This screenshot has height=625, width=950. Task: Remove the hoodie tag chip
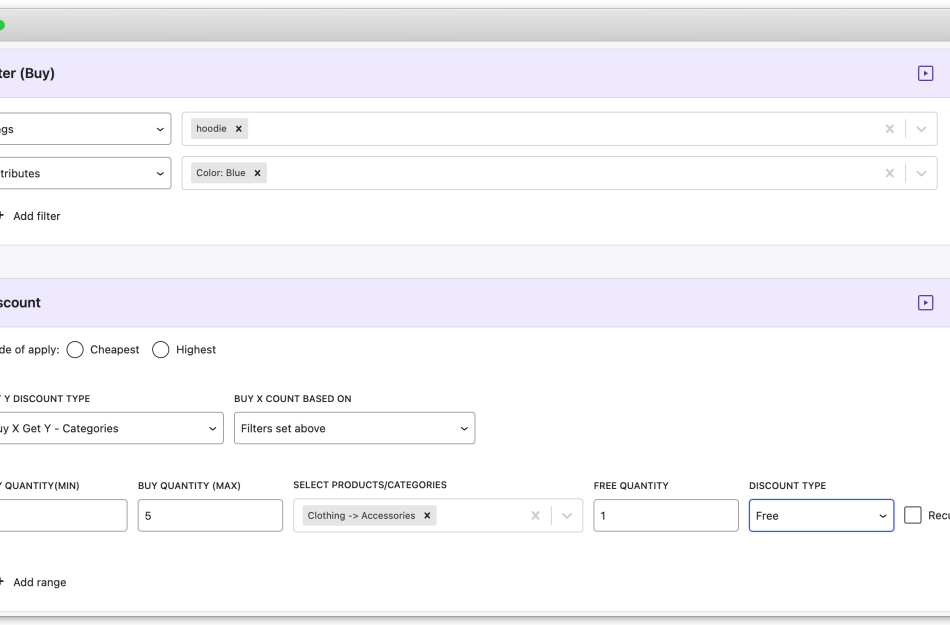(x=238, y=128)
